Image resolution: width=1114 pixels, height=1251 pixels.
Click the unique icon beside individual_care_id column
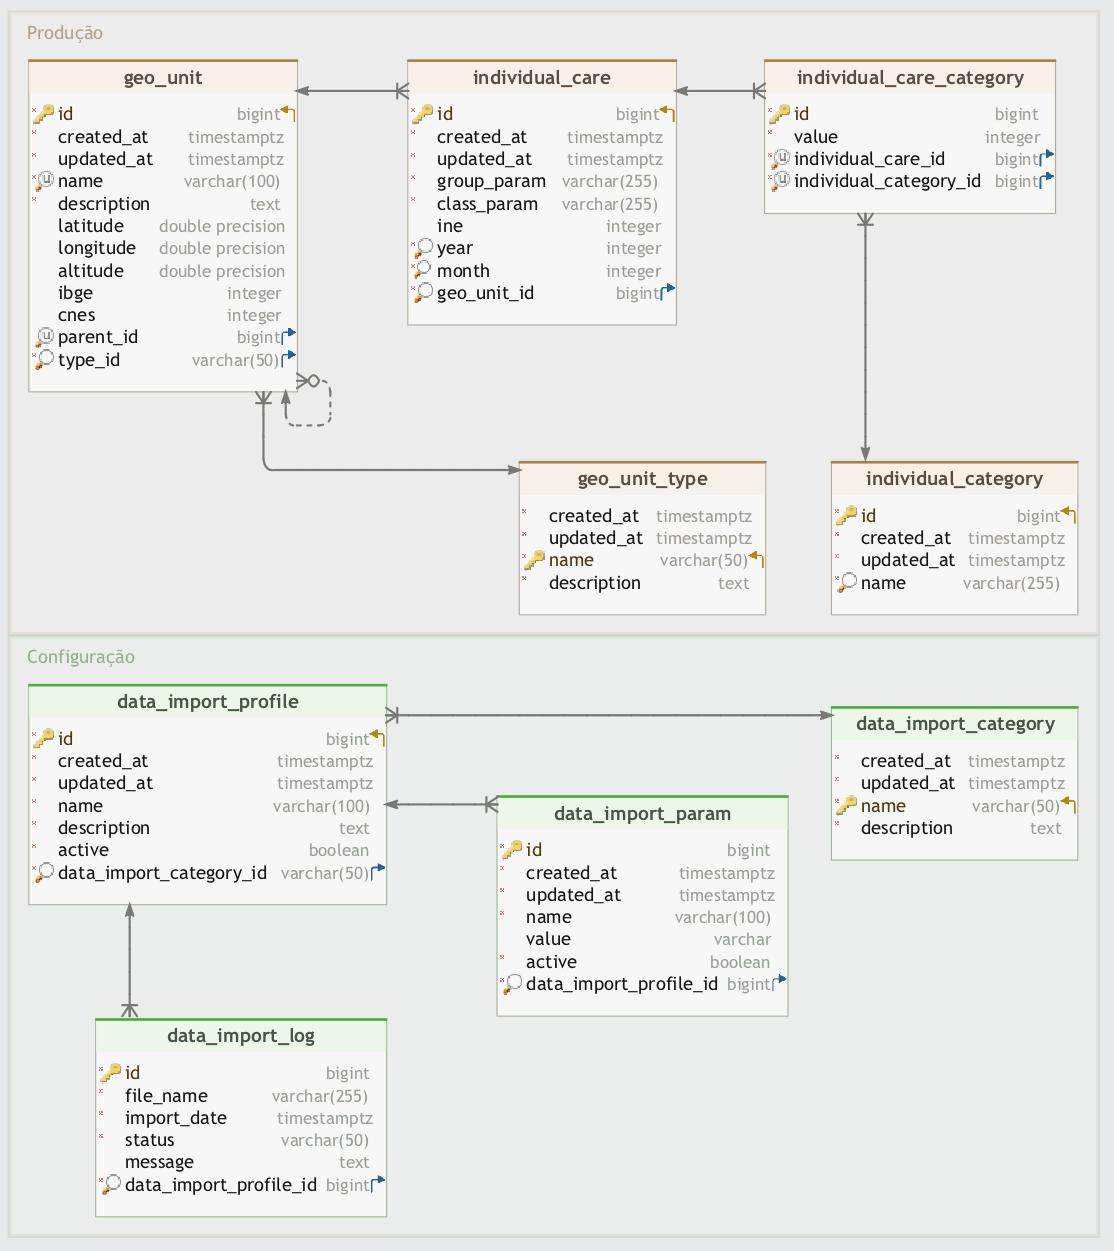[x=780, y=158]
